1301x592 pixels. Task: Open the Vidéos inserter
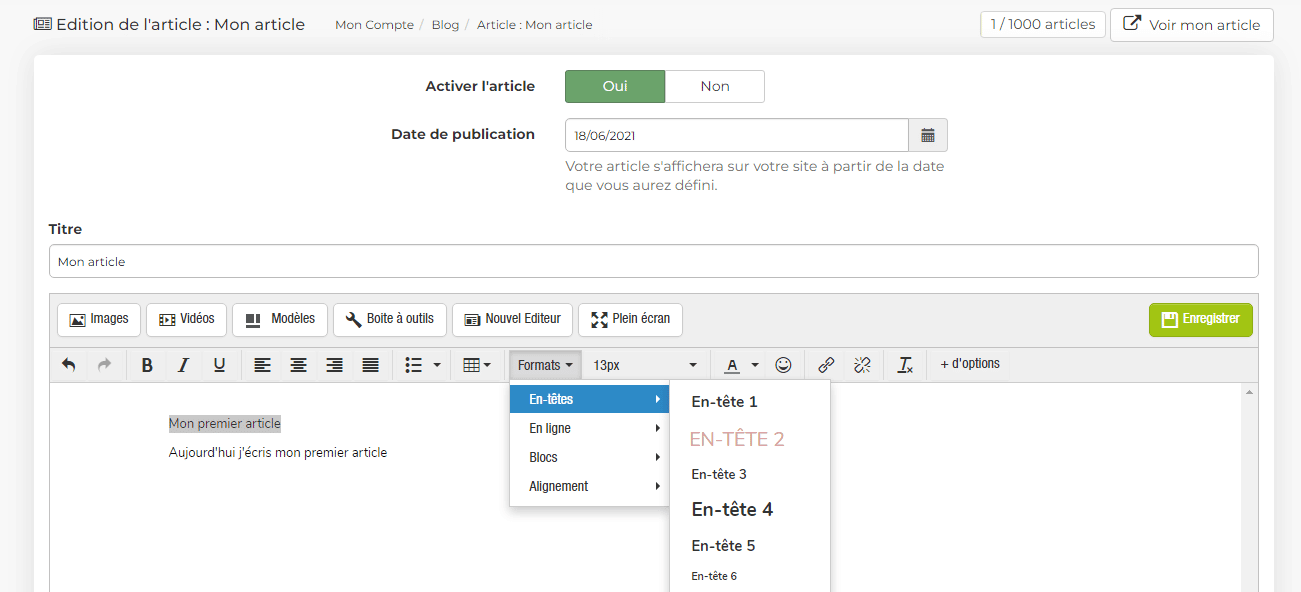187,319
